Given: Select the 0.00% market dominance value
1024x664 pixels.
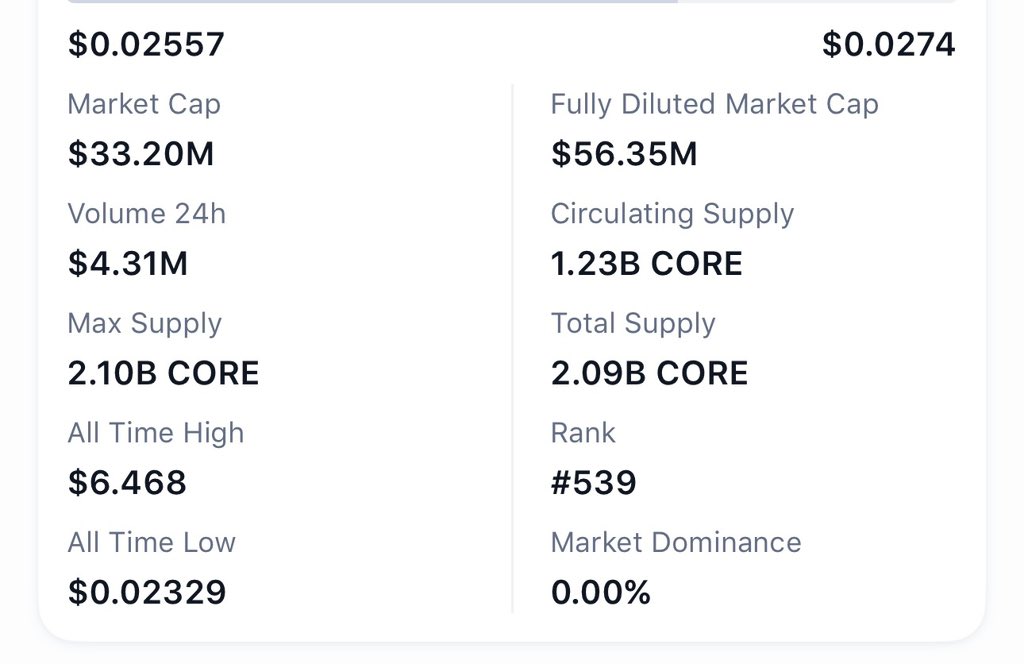Looking at the screenshot, I should coord(601,593).
